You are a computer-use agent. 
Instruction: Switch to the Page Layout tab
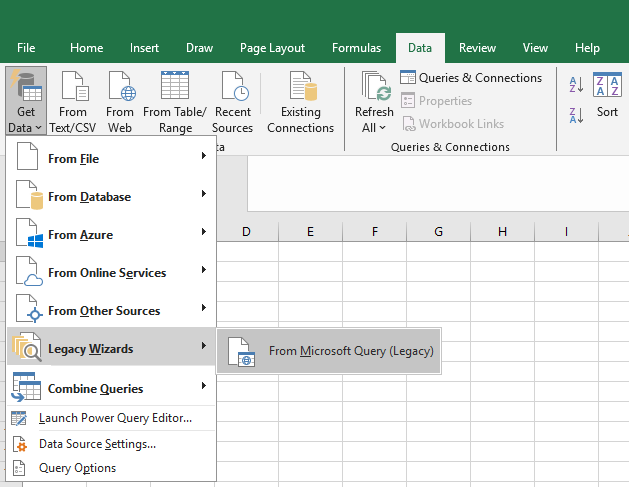(x=272, y=48)
